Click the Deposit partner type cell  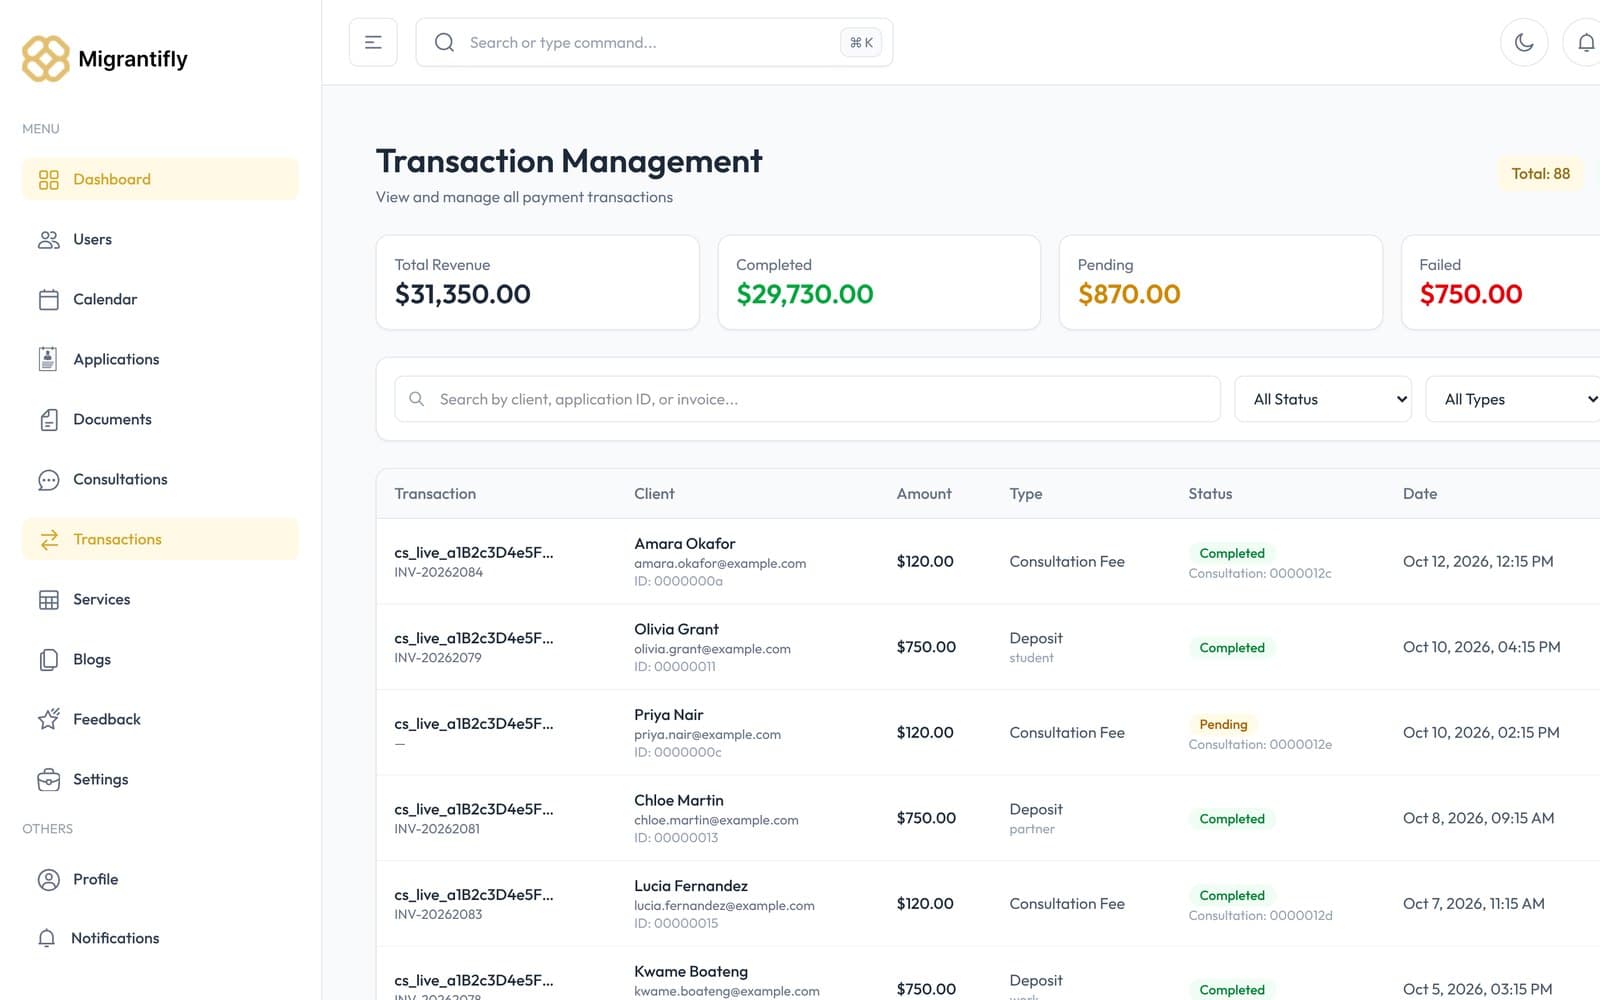click(1036, 818)
